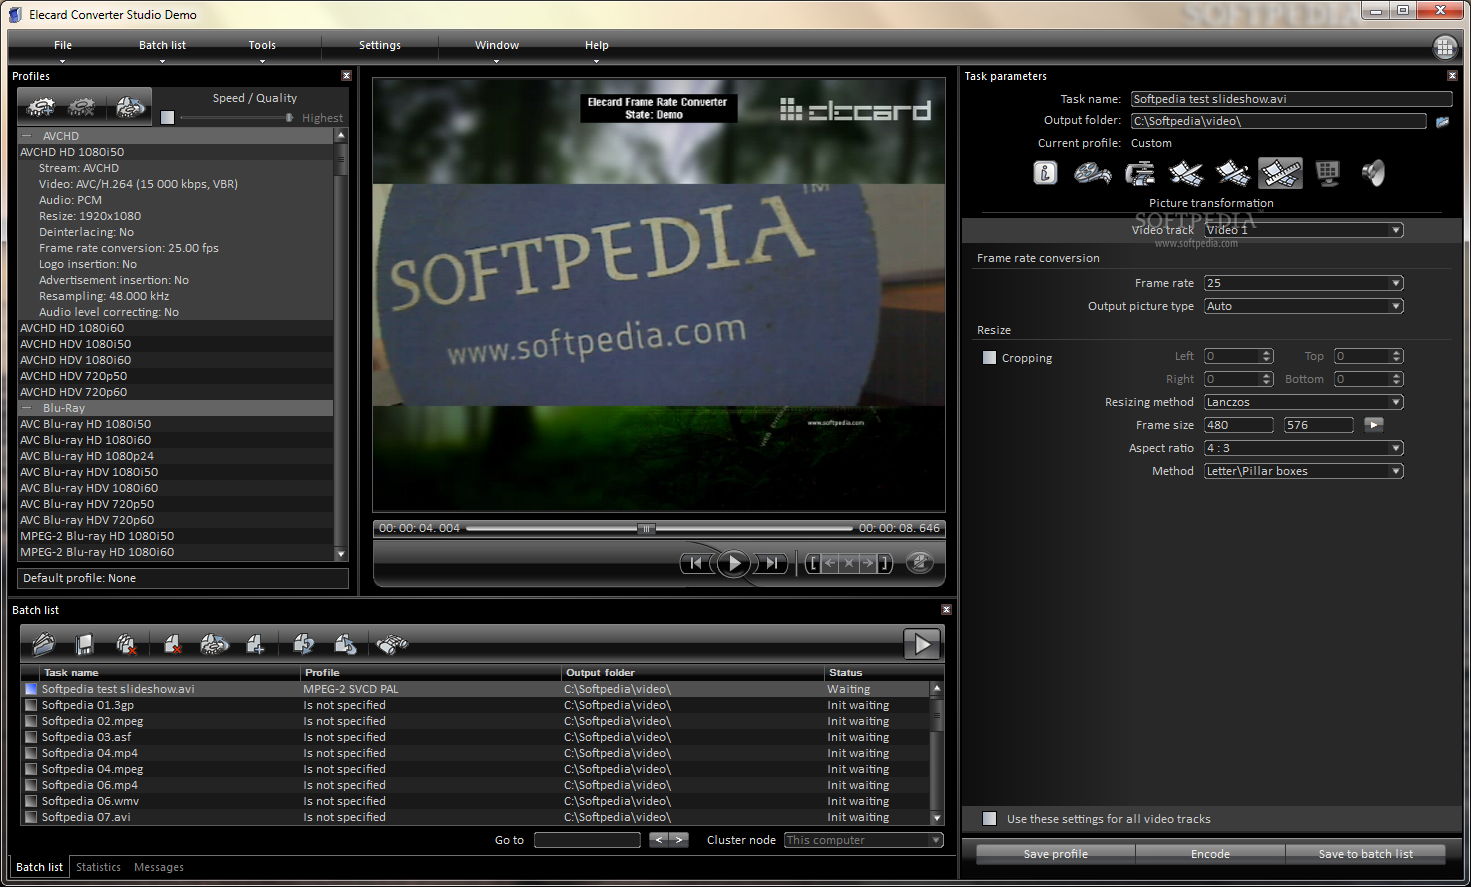The height and width of the screenshot is (887, 1471).
Task: Save the batch list via floppy icon
Action: pos(85,645)
